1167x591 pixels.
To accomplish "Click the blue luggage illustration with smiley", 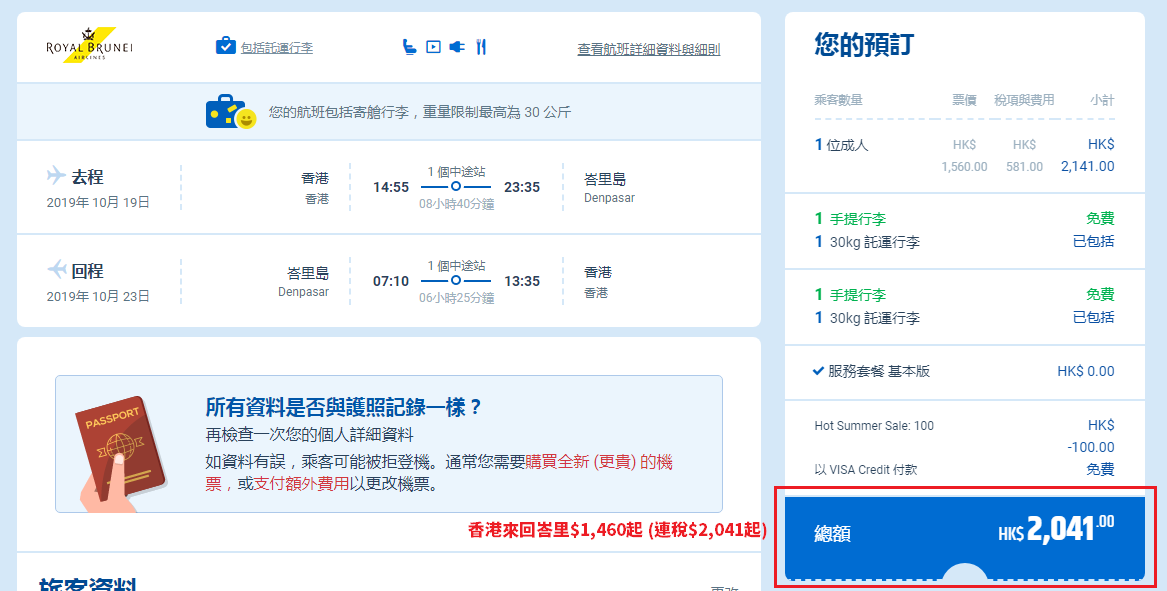I will 231,112.
